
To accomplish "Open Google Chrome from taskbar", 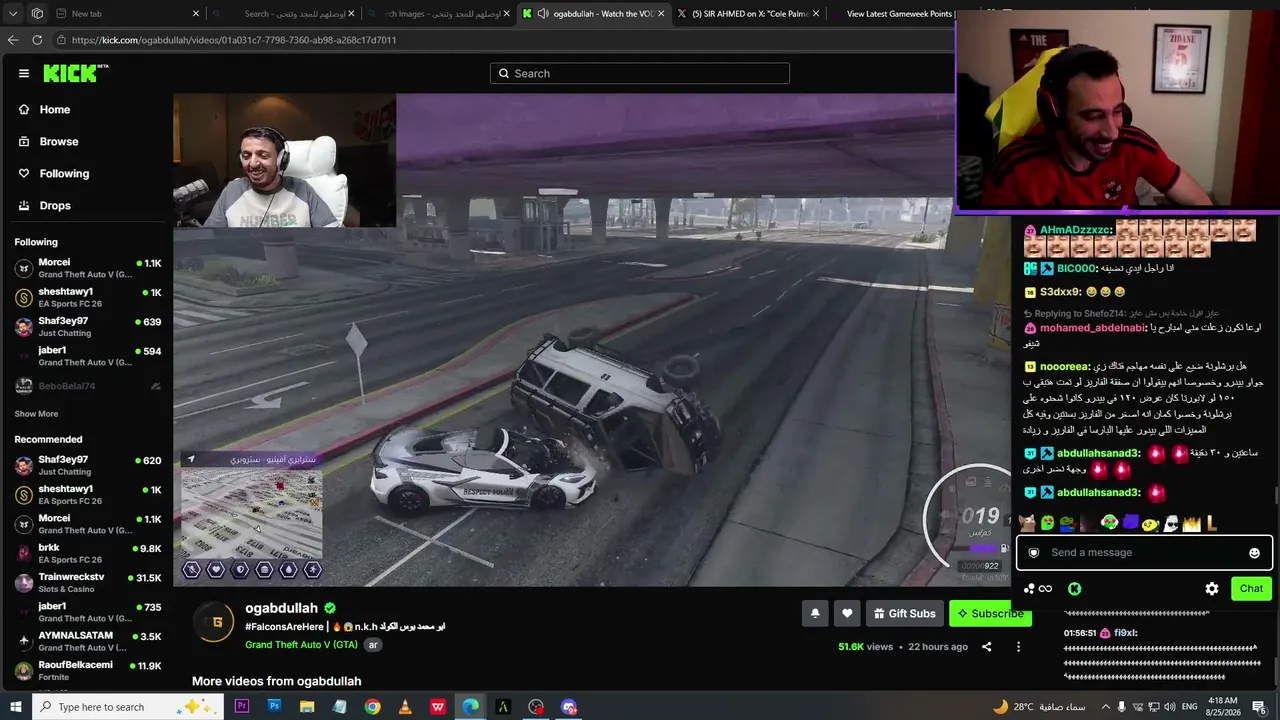I will click(x=372, y=707).
